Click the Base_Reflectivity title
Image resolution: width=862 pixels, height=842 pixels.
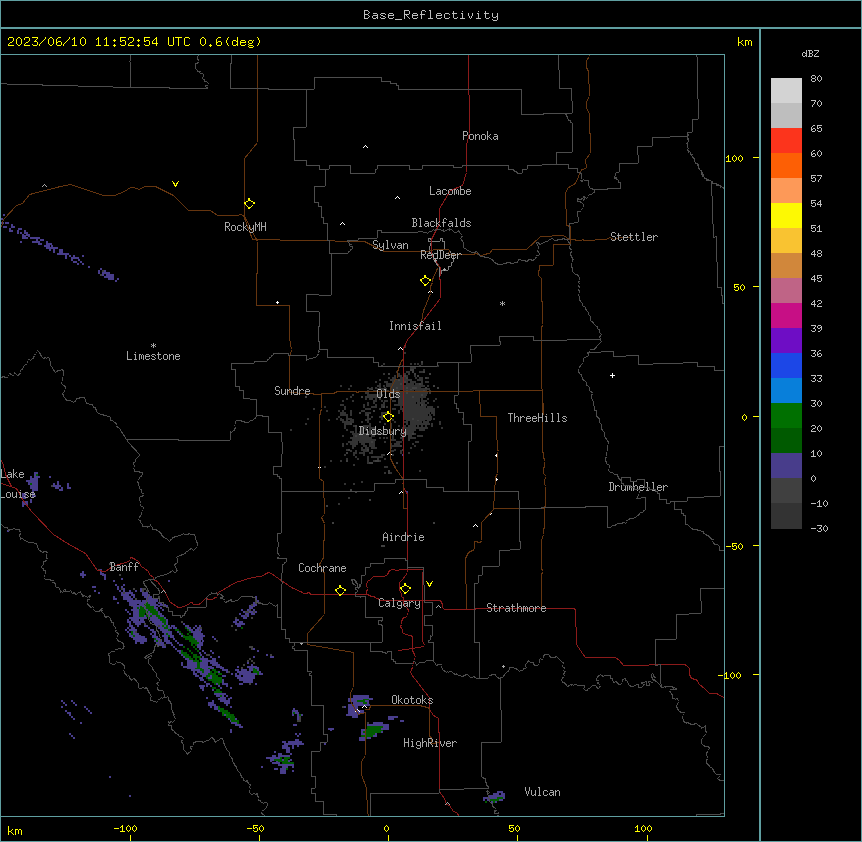431,15
